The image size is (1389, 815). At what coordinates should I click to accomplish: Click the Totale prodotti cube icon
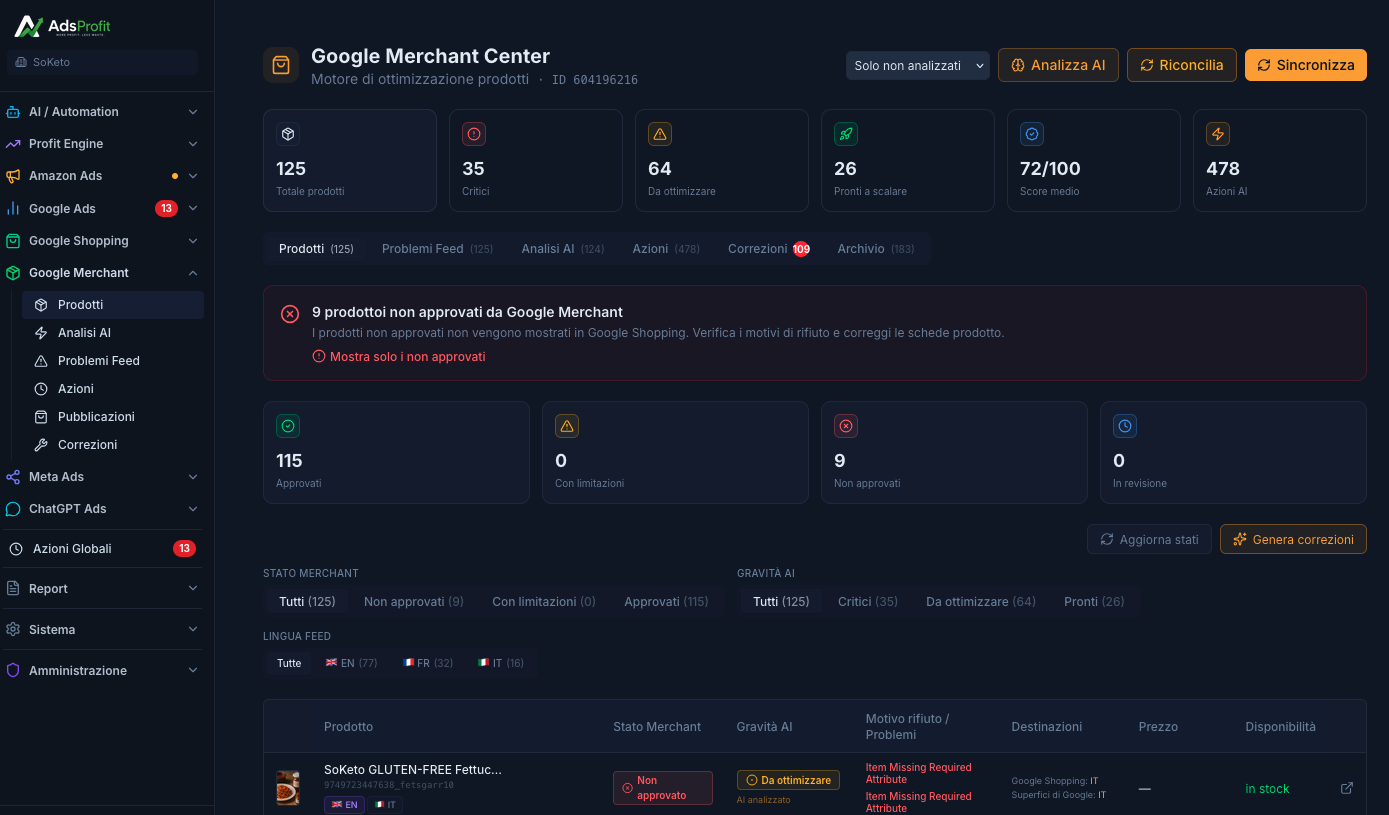tap(288, 134)
